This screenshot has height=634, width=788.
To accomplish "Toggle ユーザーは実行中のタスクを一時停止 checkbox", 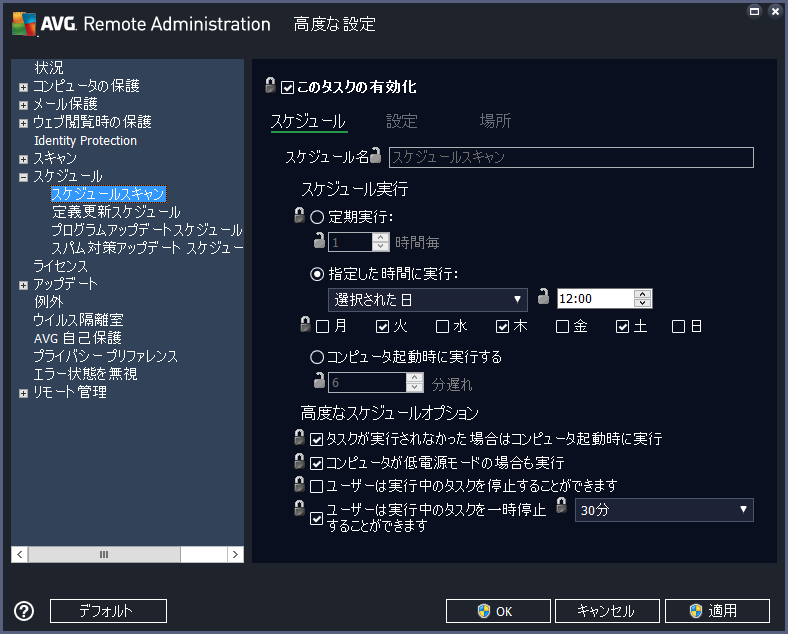I will pyautogui.click(x=316, y=518).
